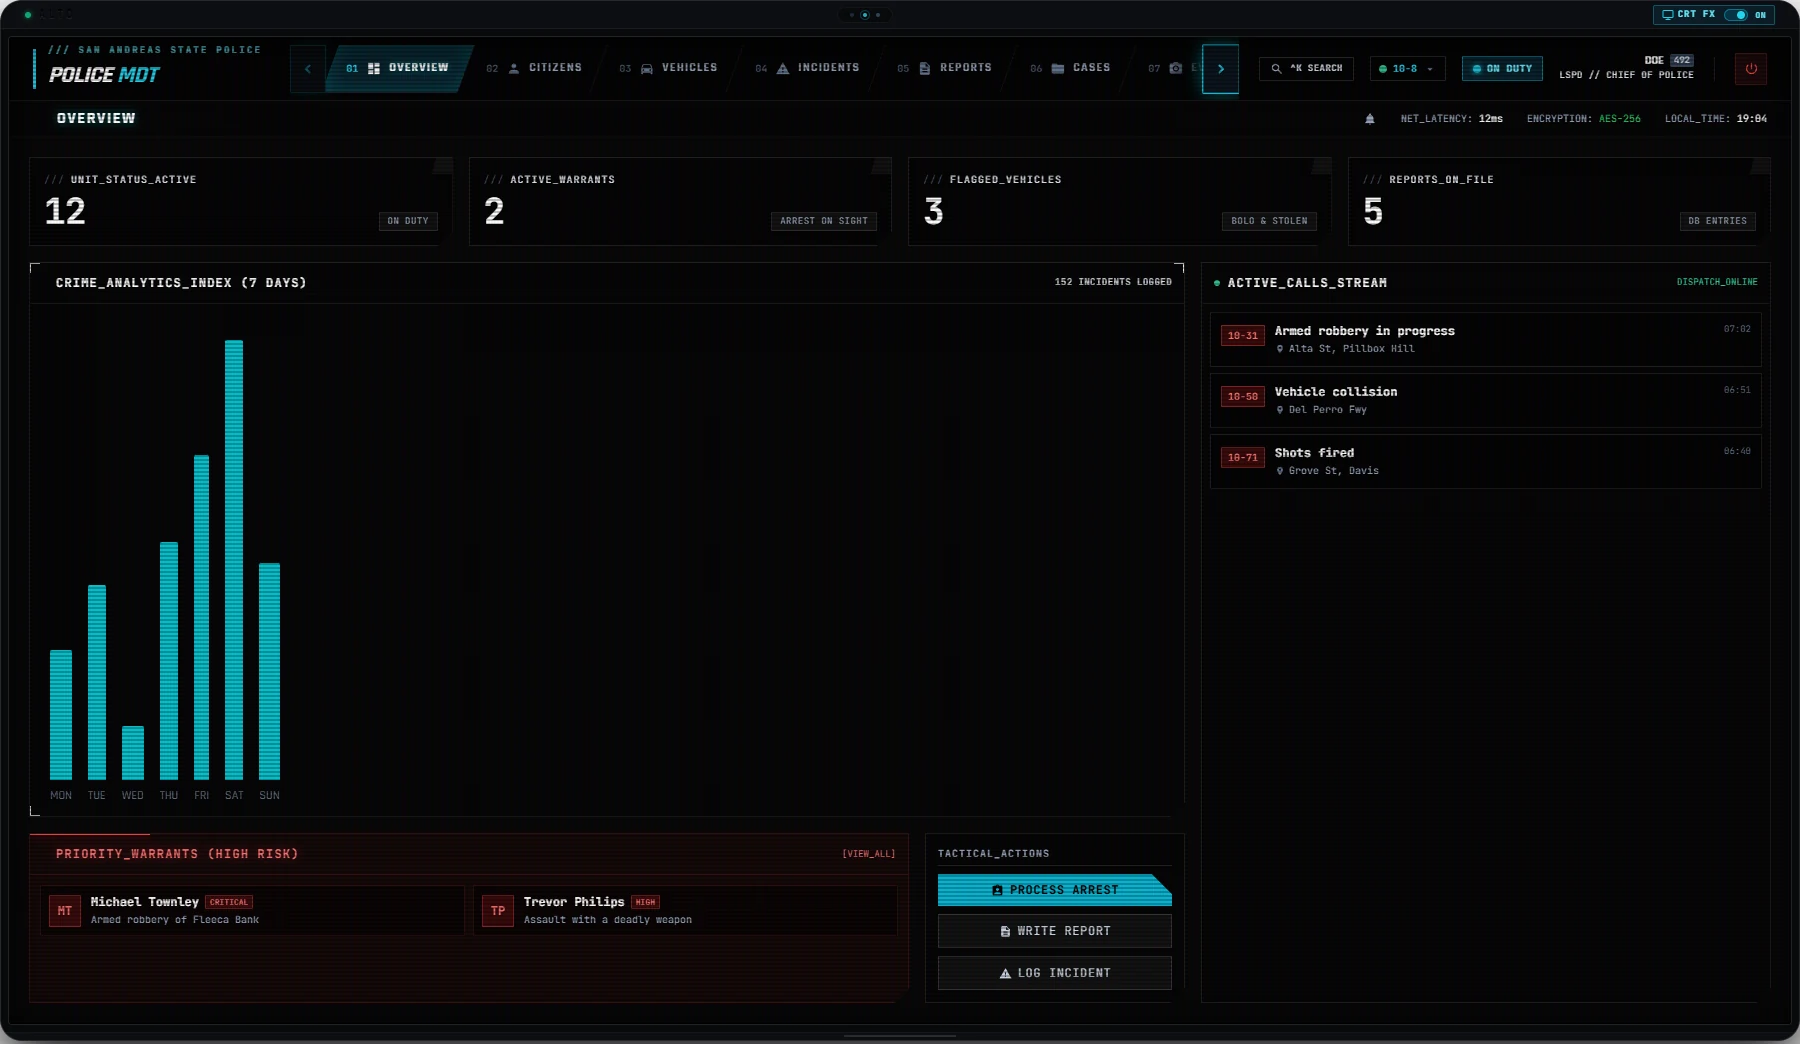This screenshot has width=1800, height=1044.
Task: Open the ^K Search box
Action: (1307, 69)
